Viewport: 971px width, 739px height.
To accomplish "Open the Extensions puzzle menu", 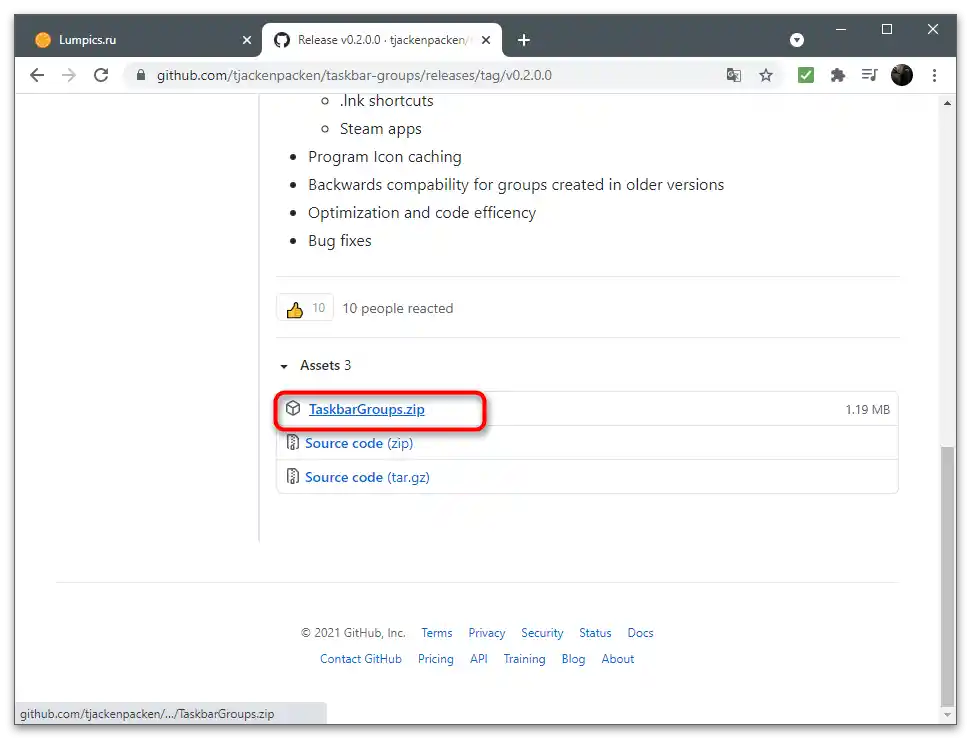I will [x=838, y=76].
